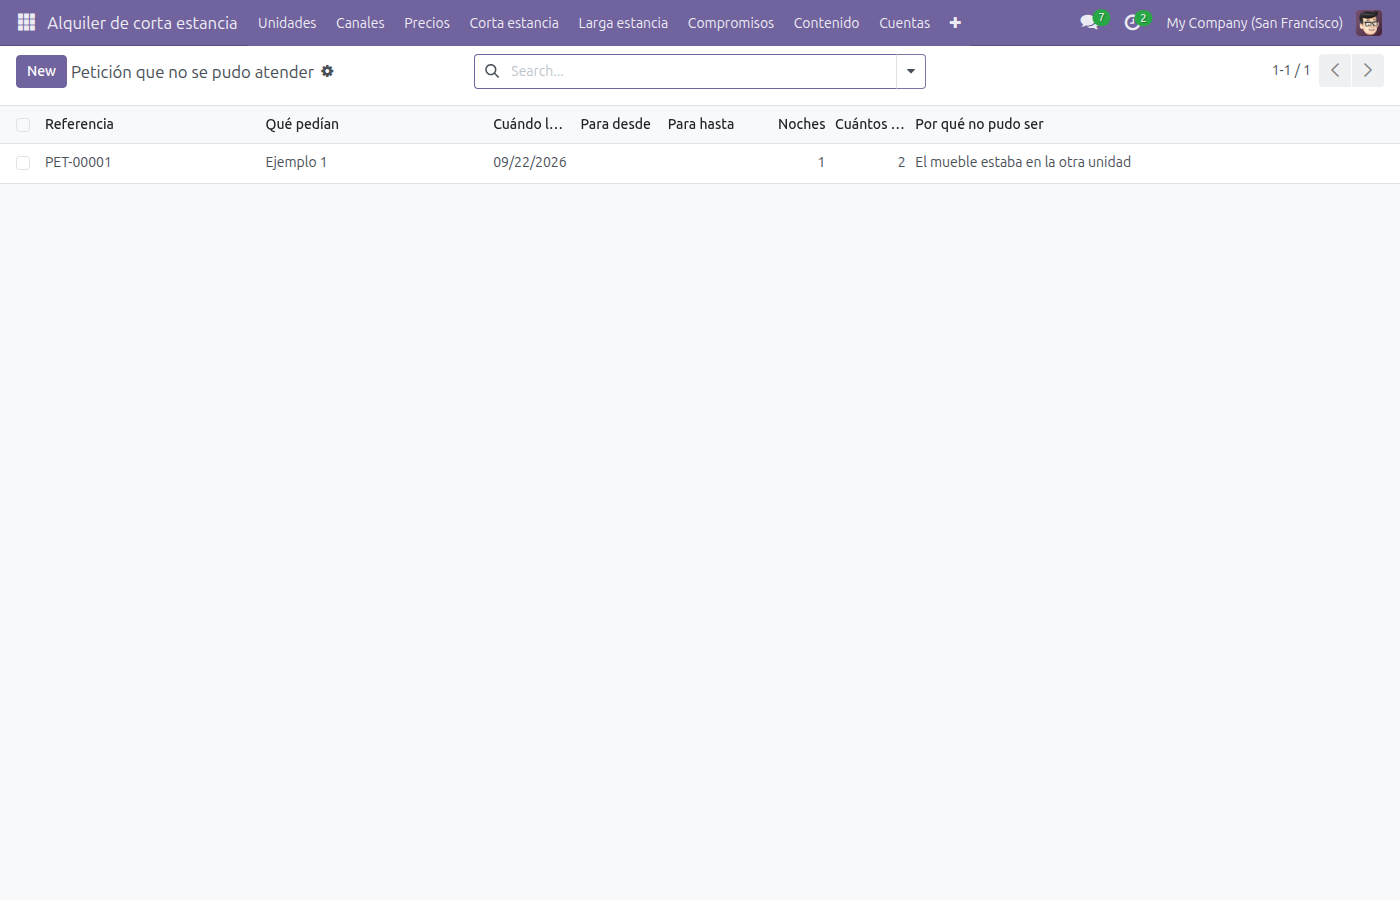Open the Contenido menu
This screenshot has width=1400, height=900.
click(826, 23)
